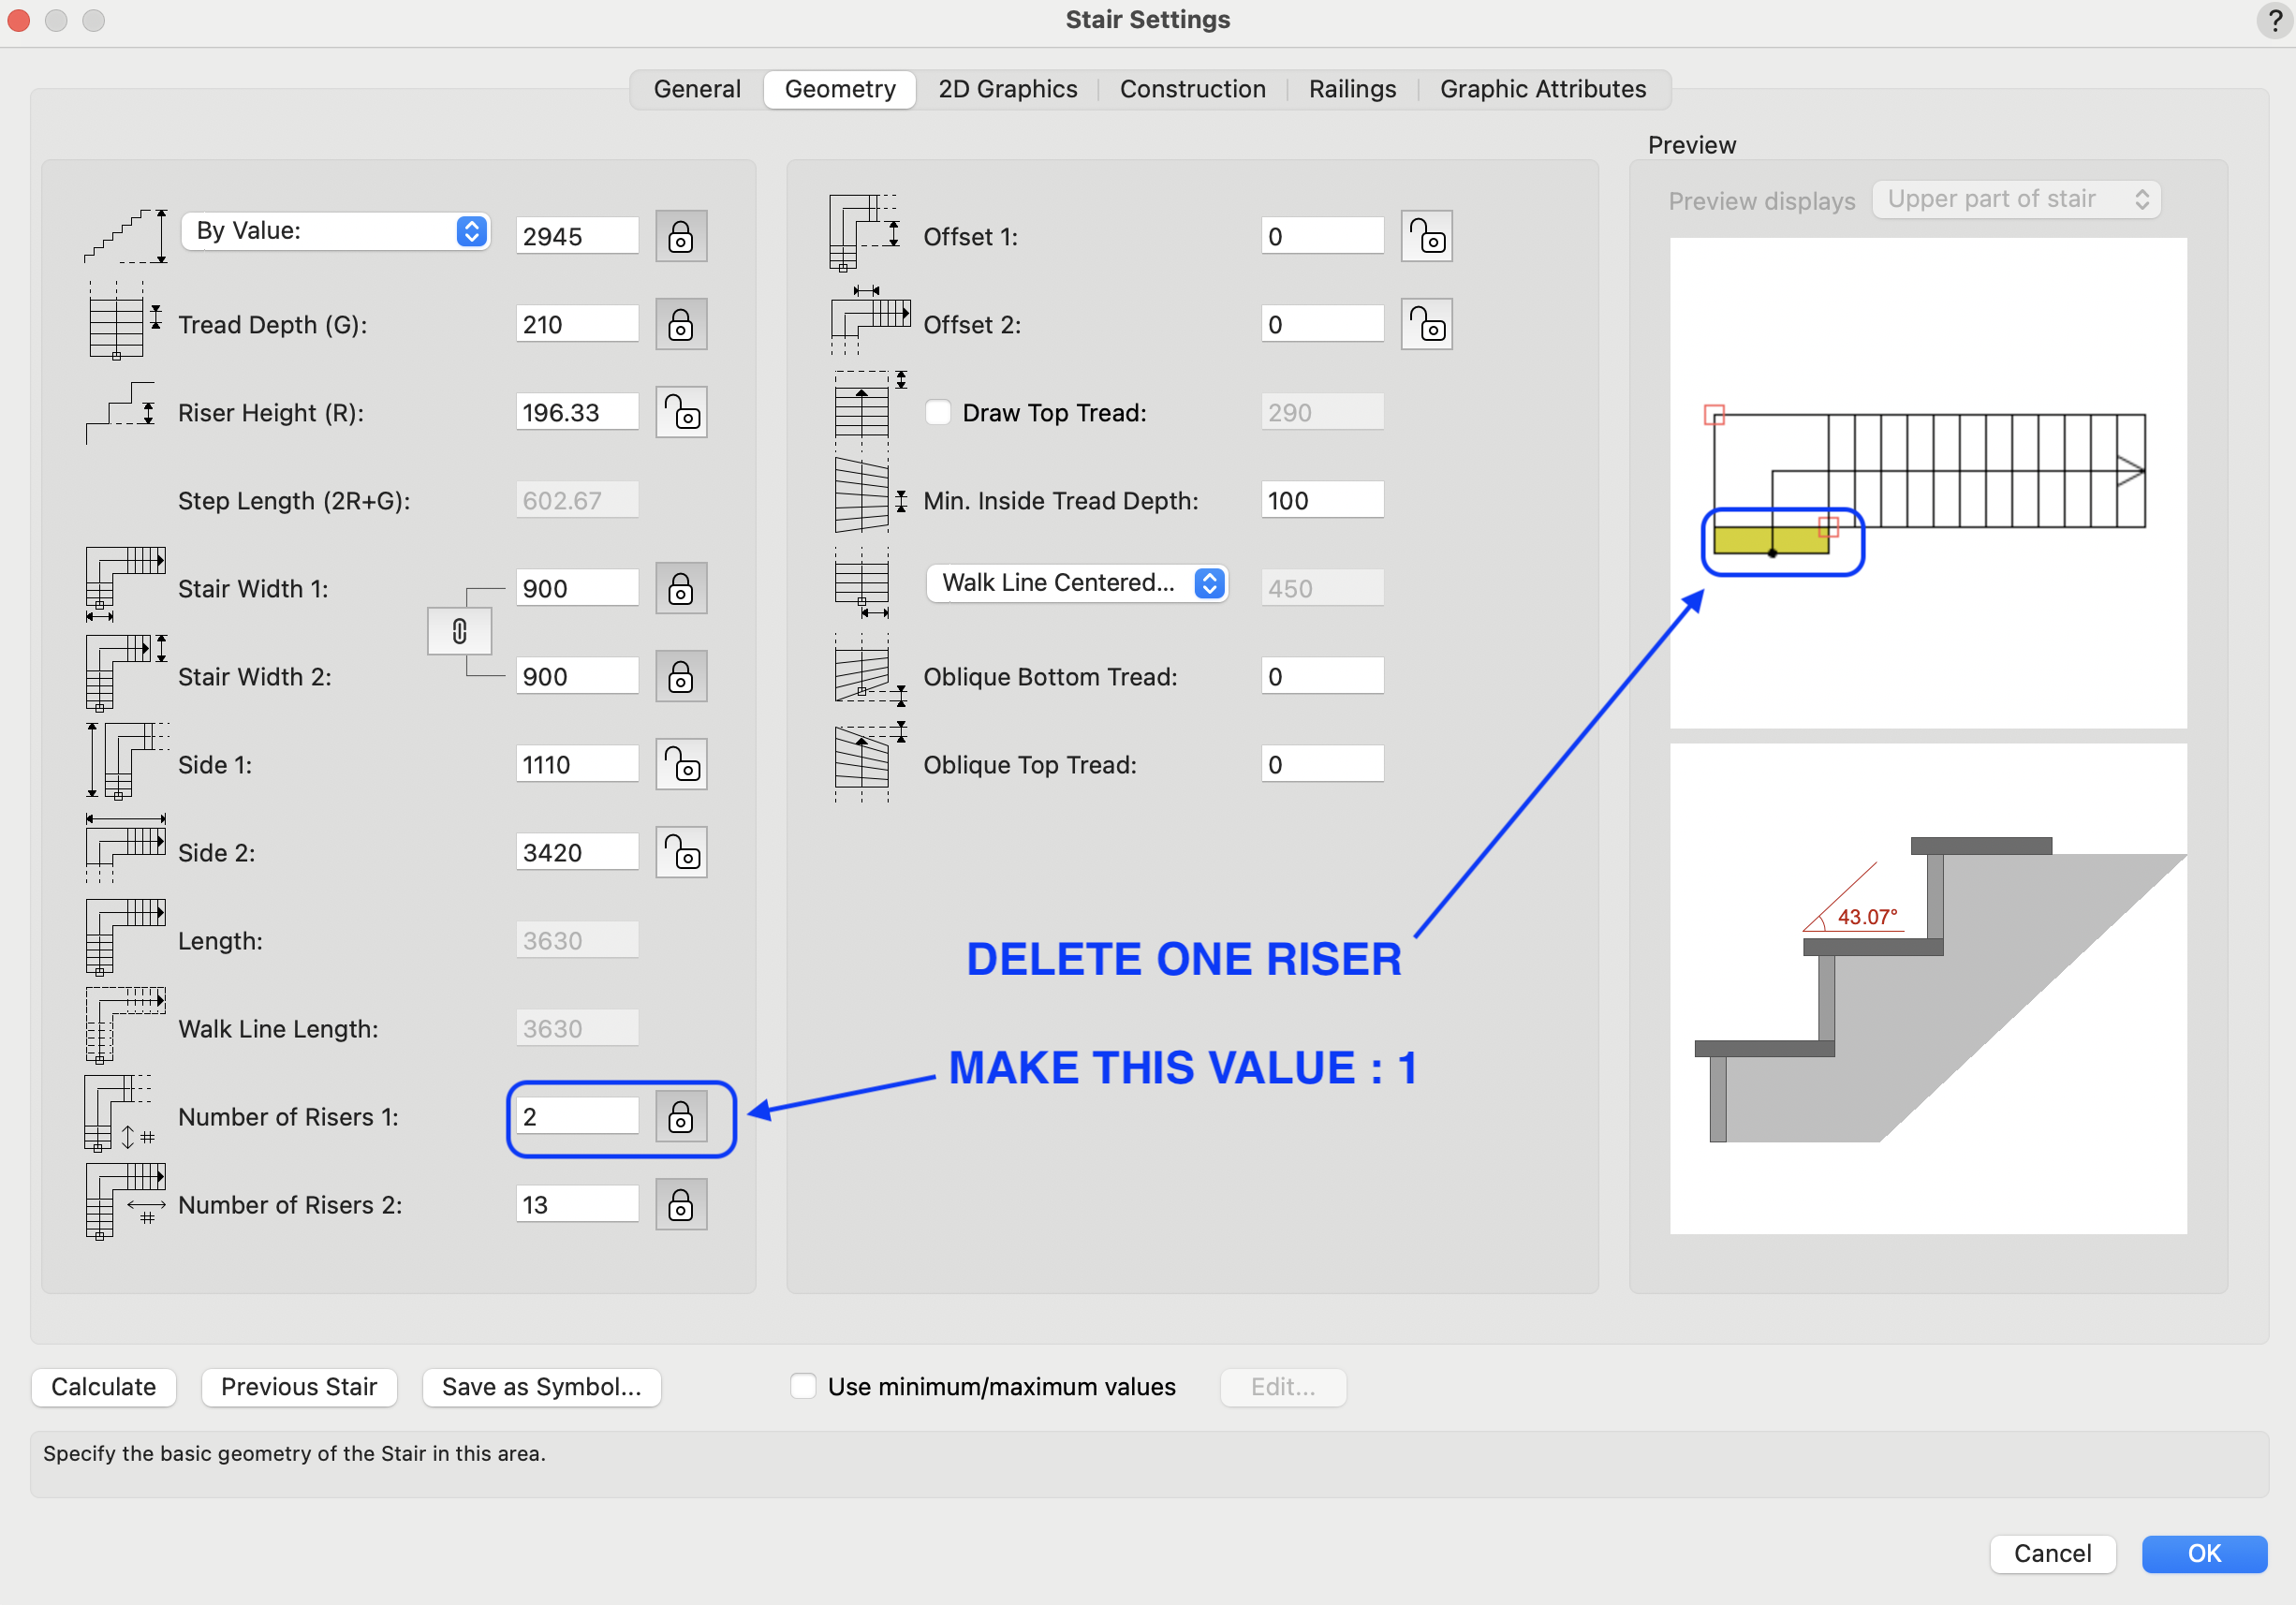The width and height of the screenshot is (2296, 1605).
Task: Toggle the lock beside Number of Risers 2
Action: pos(681,1204)
